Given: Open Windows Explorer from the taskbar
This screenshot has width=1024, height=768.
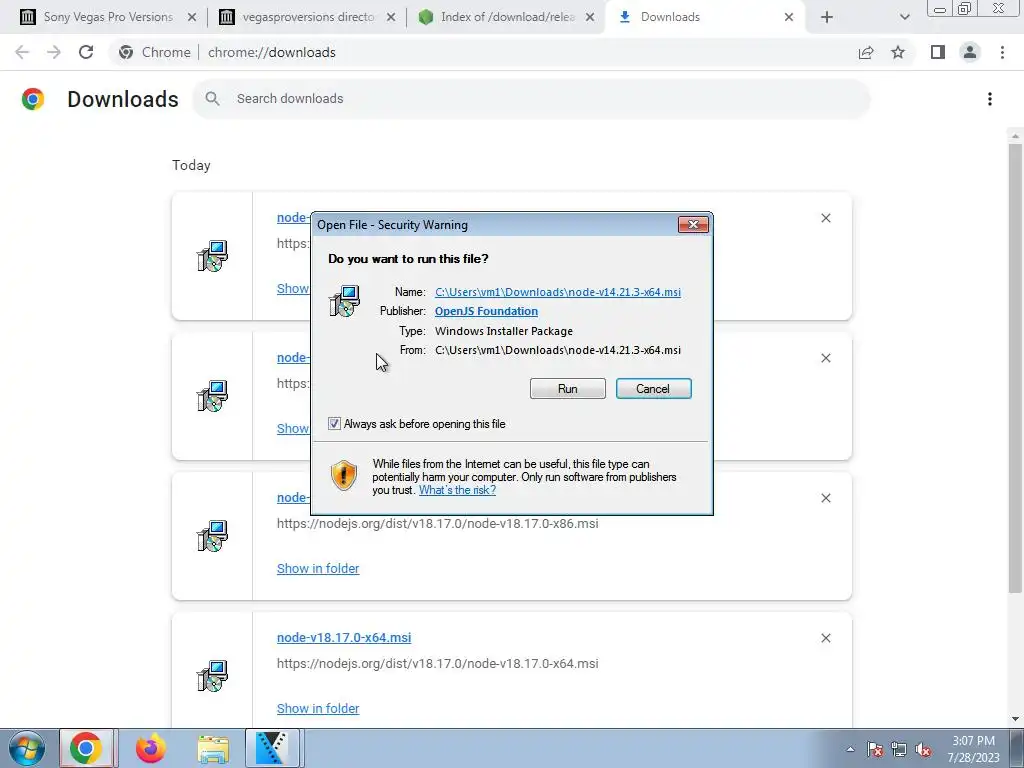Looking at the screenshot, I should (x=213, y=748).
